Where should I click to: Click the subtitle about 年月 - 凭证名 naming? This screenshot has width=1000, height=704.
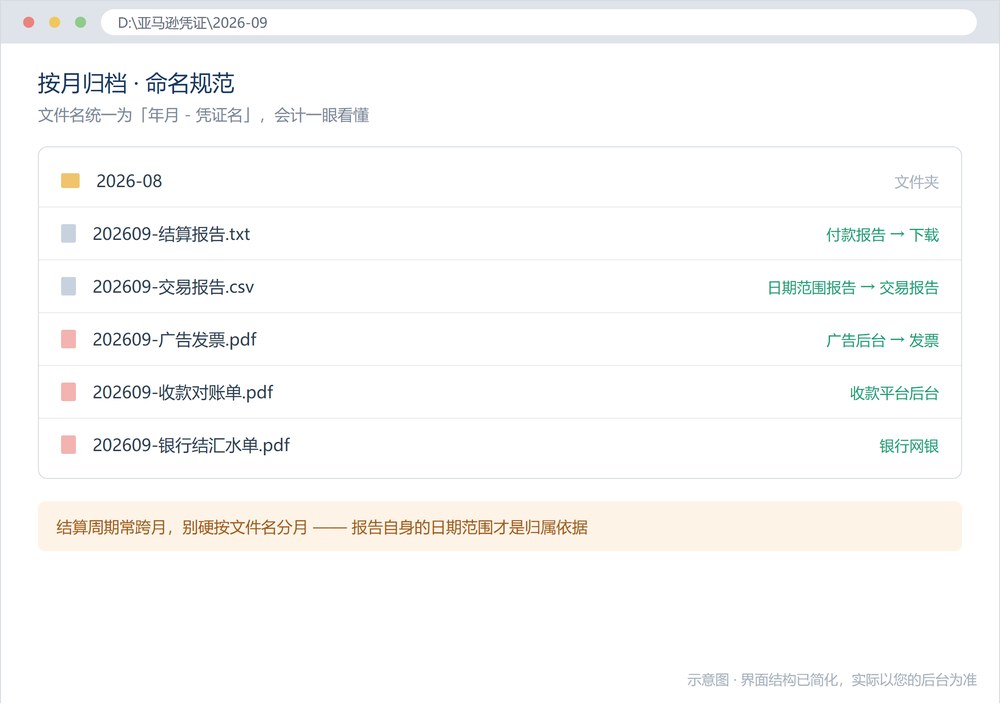coord(203,115)
